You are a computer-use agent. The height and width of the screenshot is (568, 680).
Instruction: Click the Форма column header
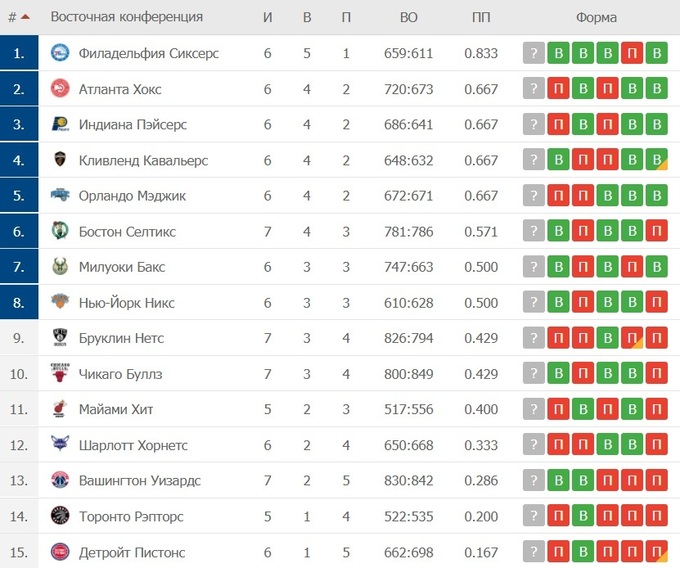coord(596,17)
